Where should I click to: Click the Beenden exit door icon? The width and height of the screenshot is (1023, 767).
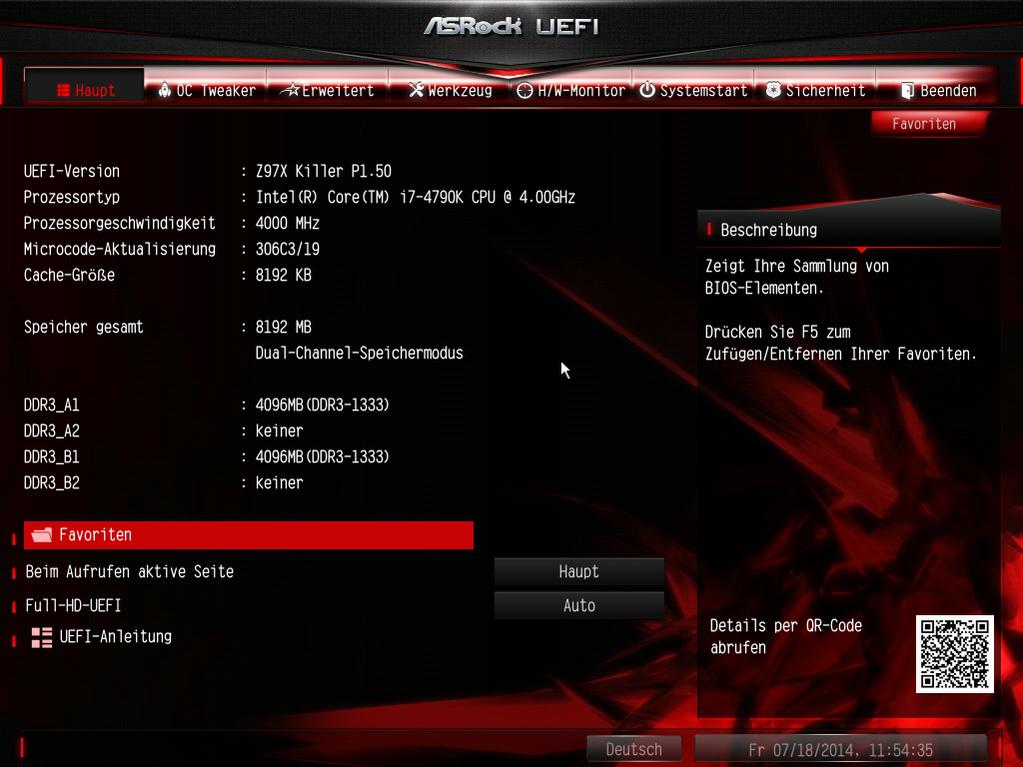[x=908, y=91]
